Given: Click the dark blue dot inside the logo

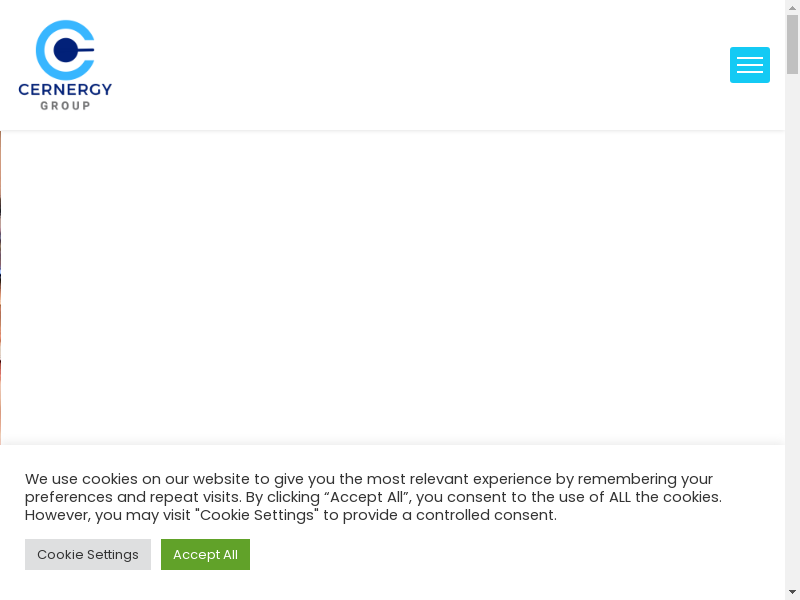Looking at the screenshot, I should point(65,50).
